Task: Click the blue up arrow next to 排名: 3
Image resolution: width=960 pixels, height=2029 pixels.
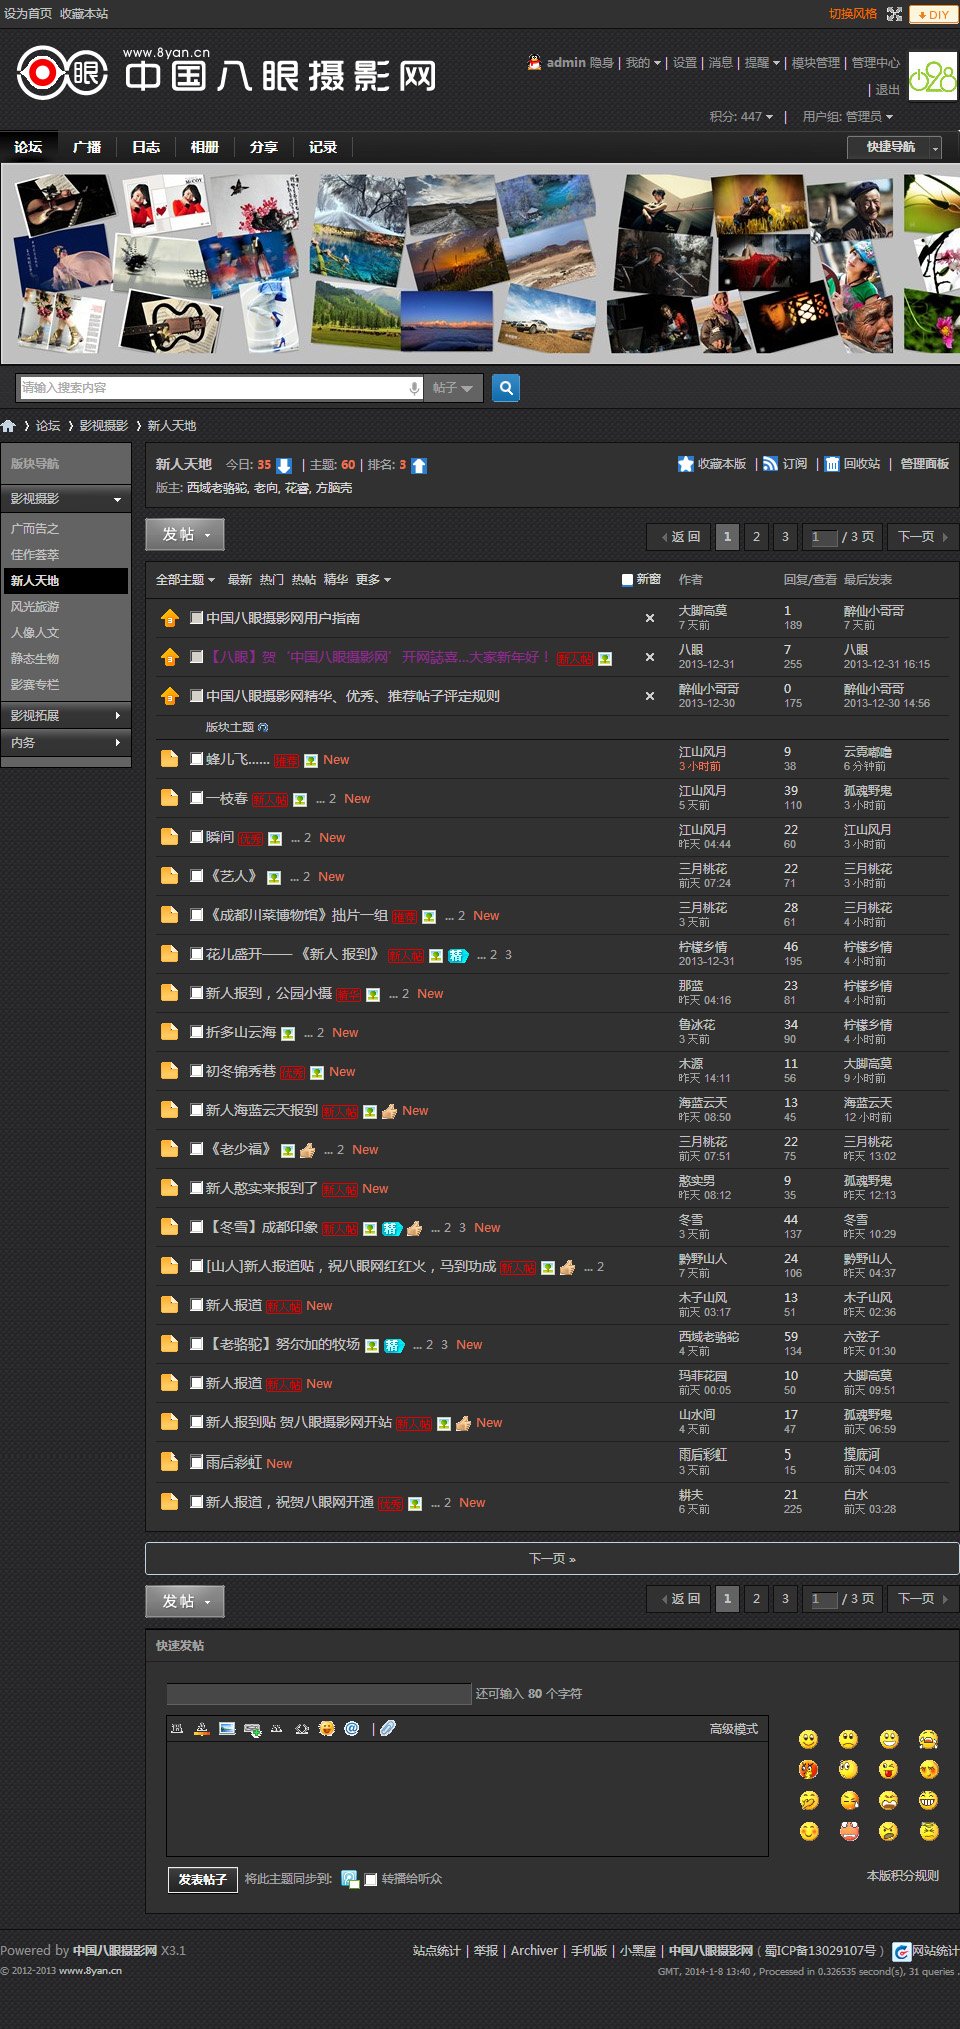Action: (x=419, y=465)
